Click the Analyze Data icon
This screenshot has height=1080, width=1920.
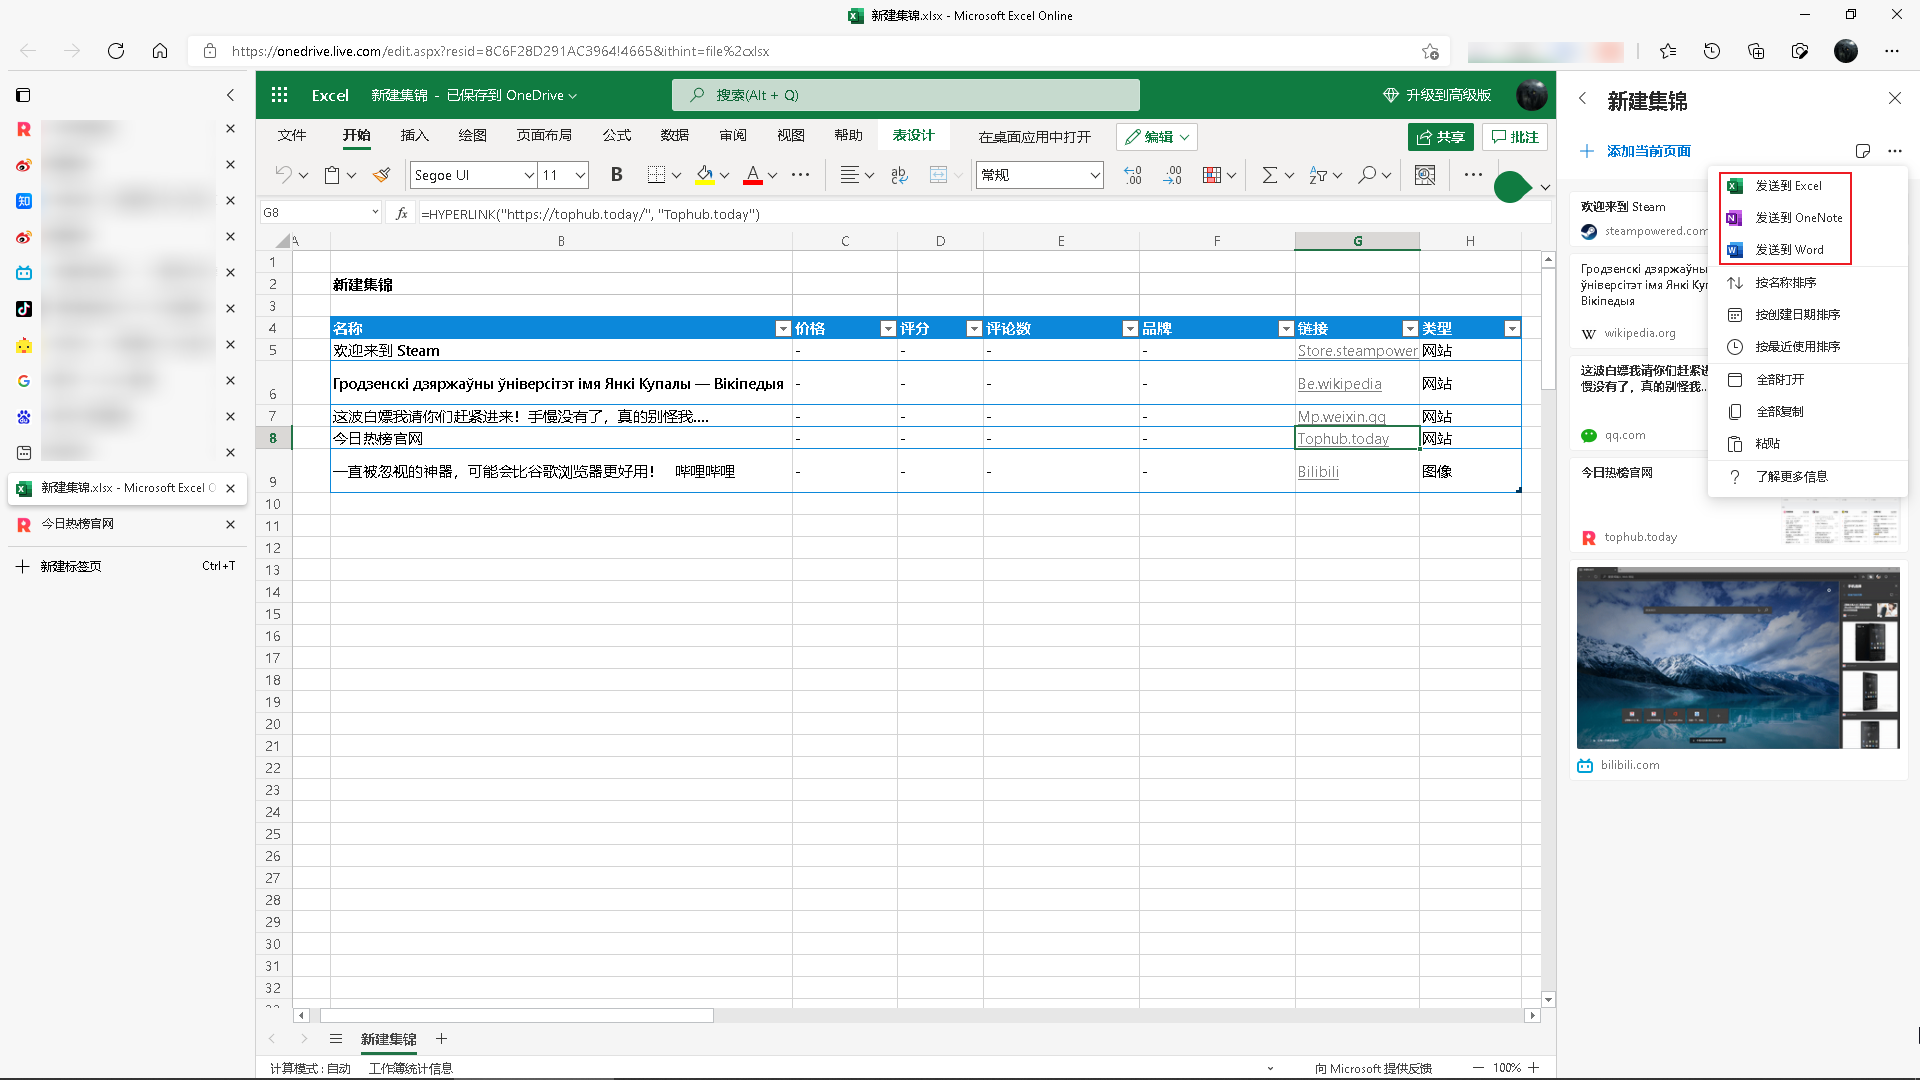click(1425, 175)
